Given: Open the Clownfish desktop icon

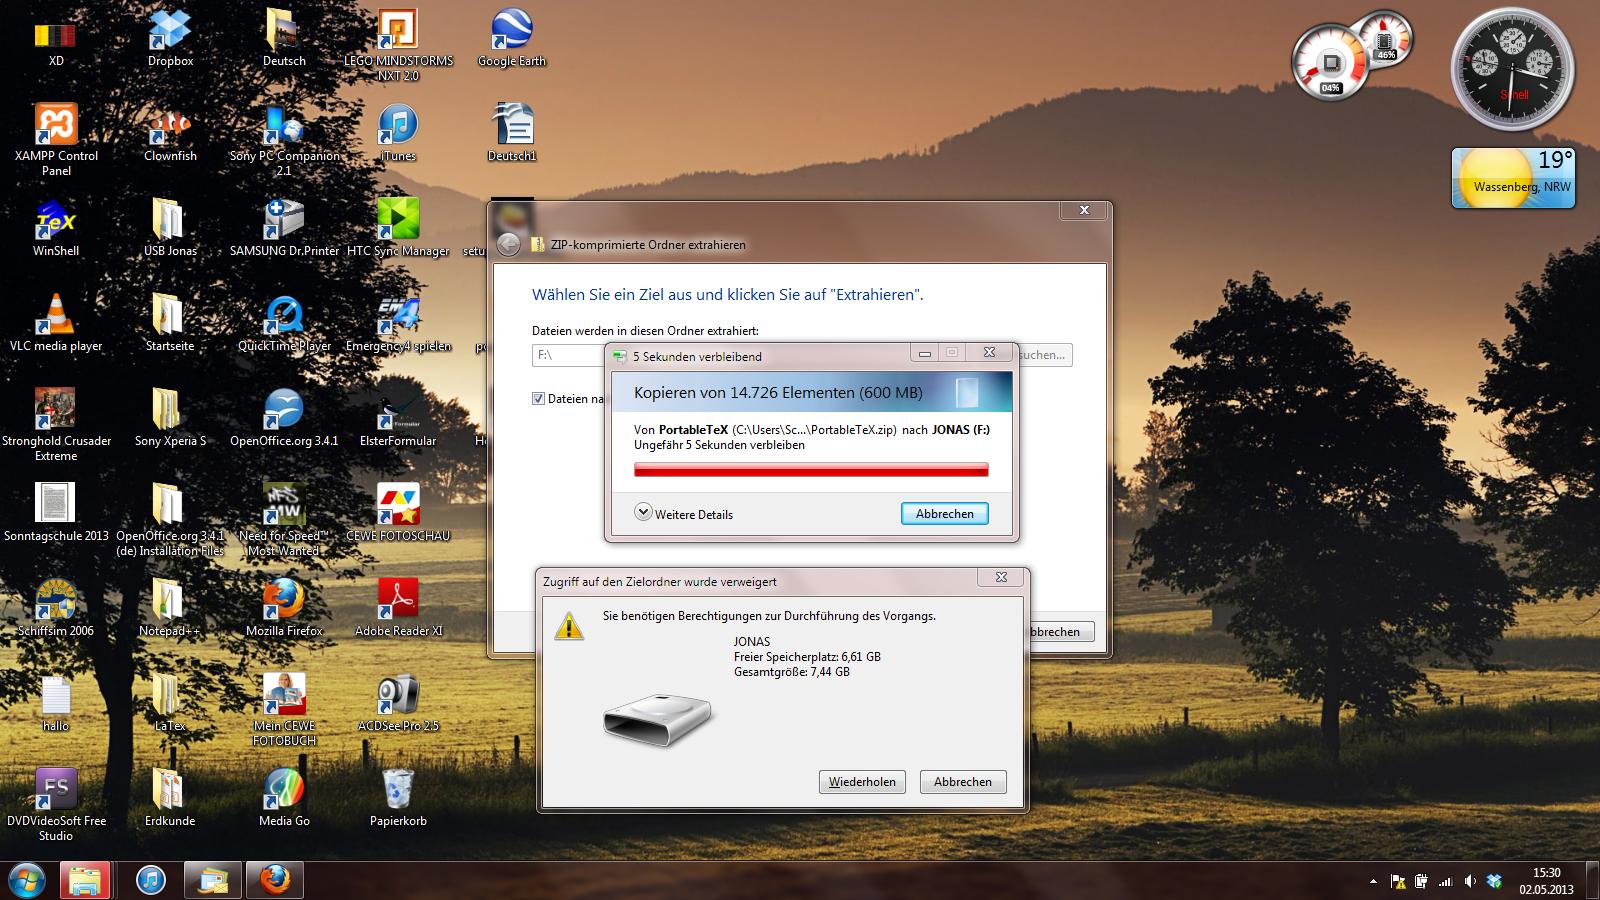Looking at the screenshot, I should (170, 127).
